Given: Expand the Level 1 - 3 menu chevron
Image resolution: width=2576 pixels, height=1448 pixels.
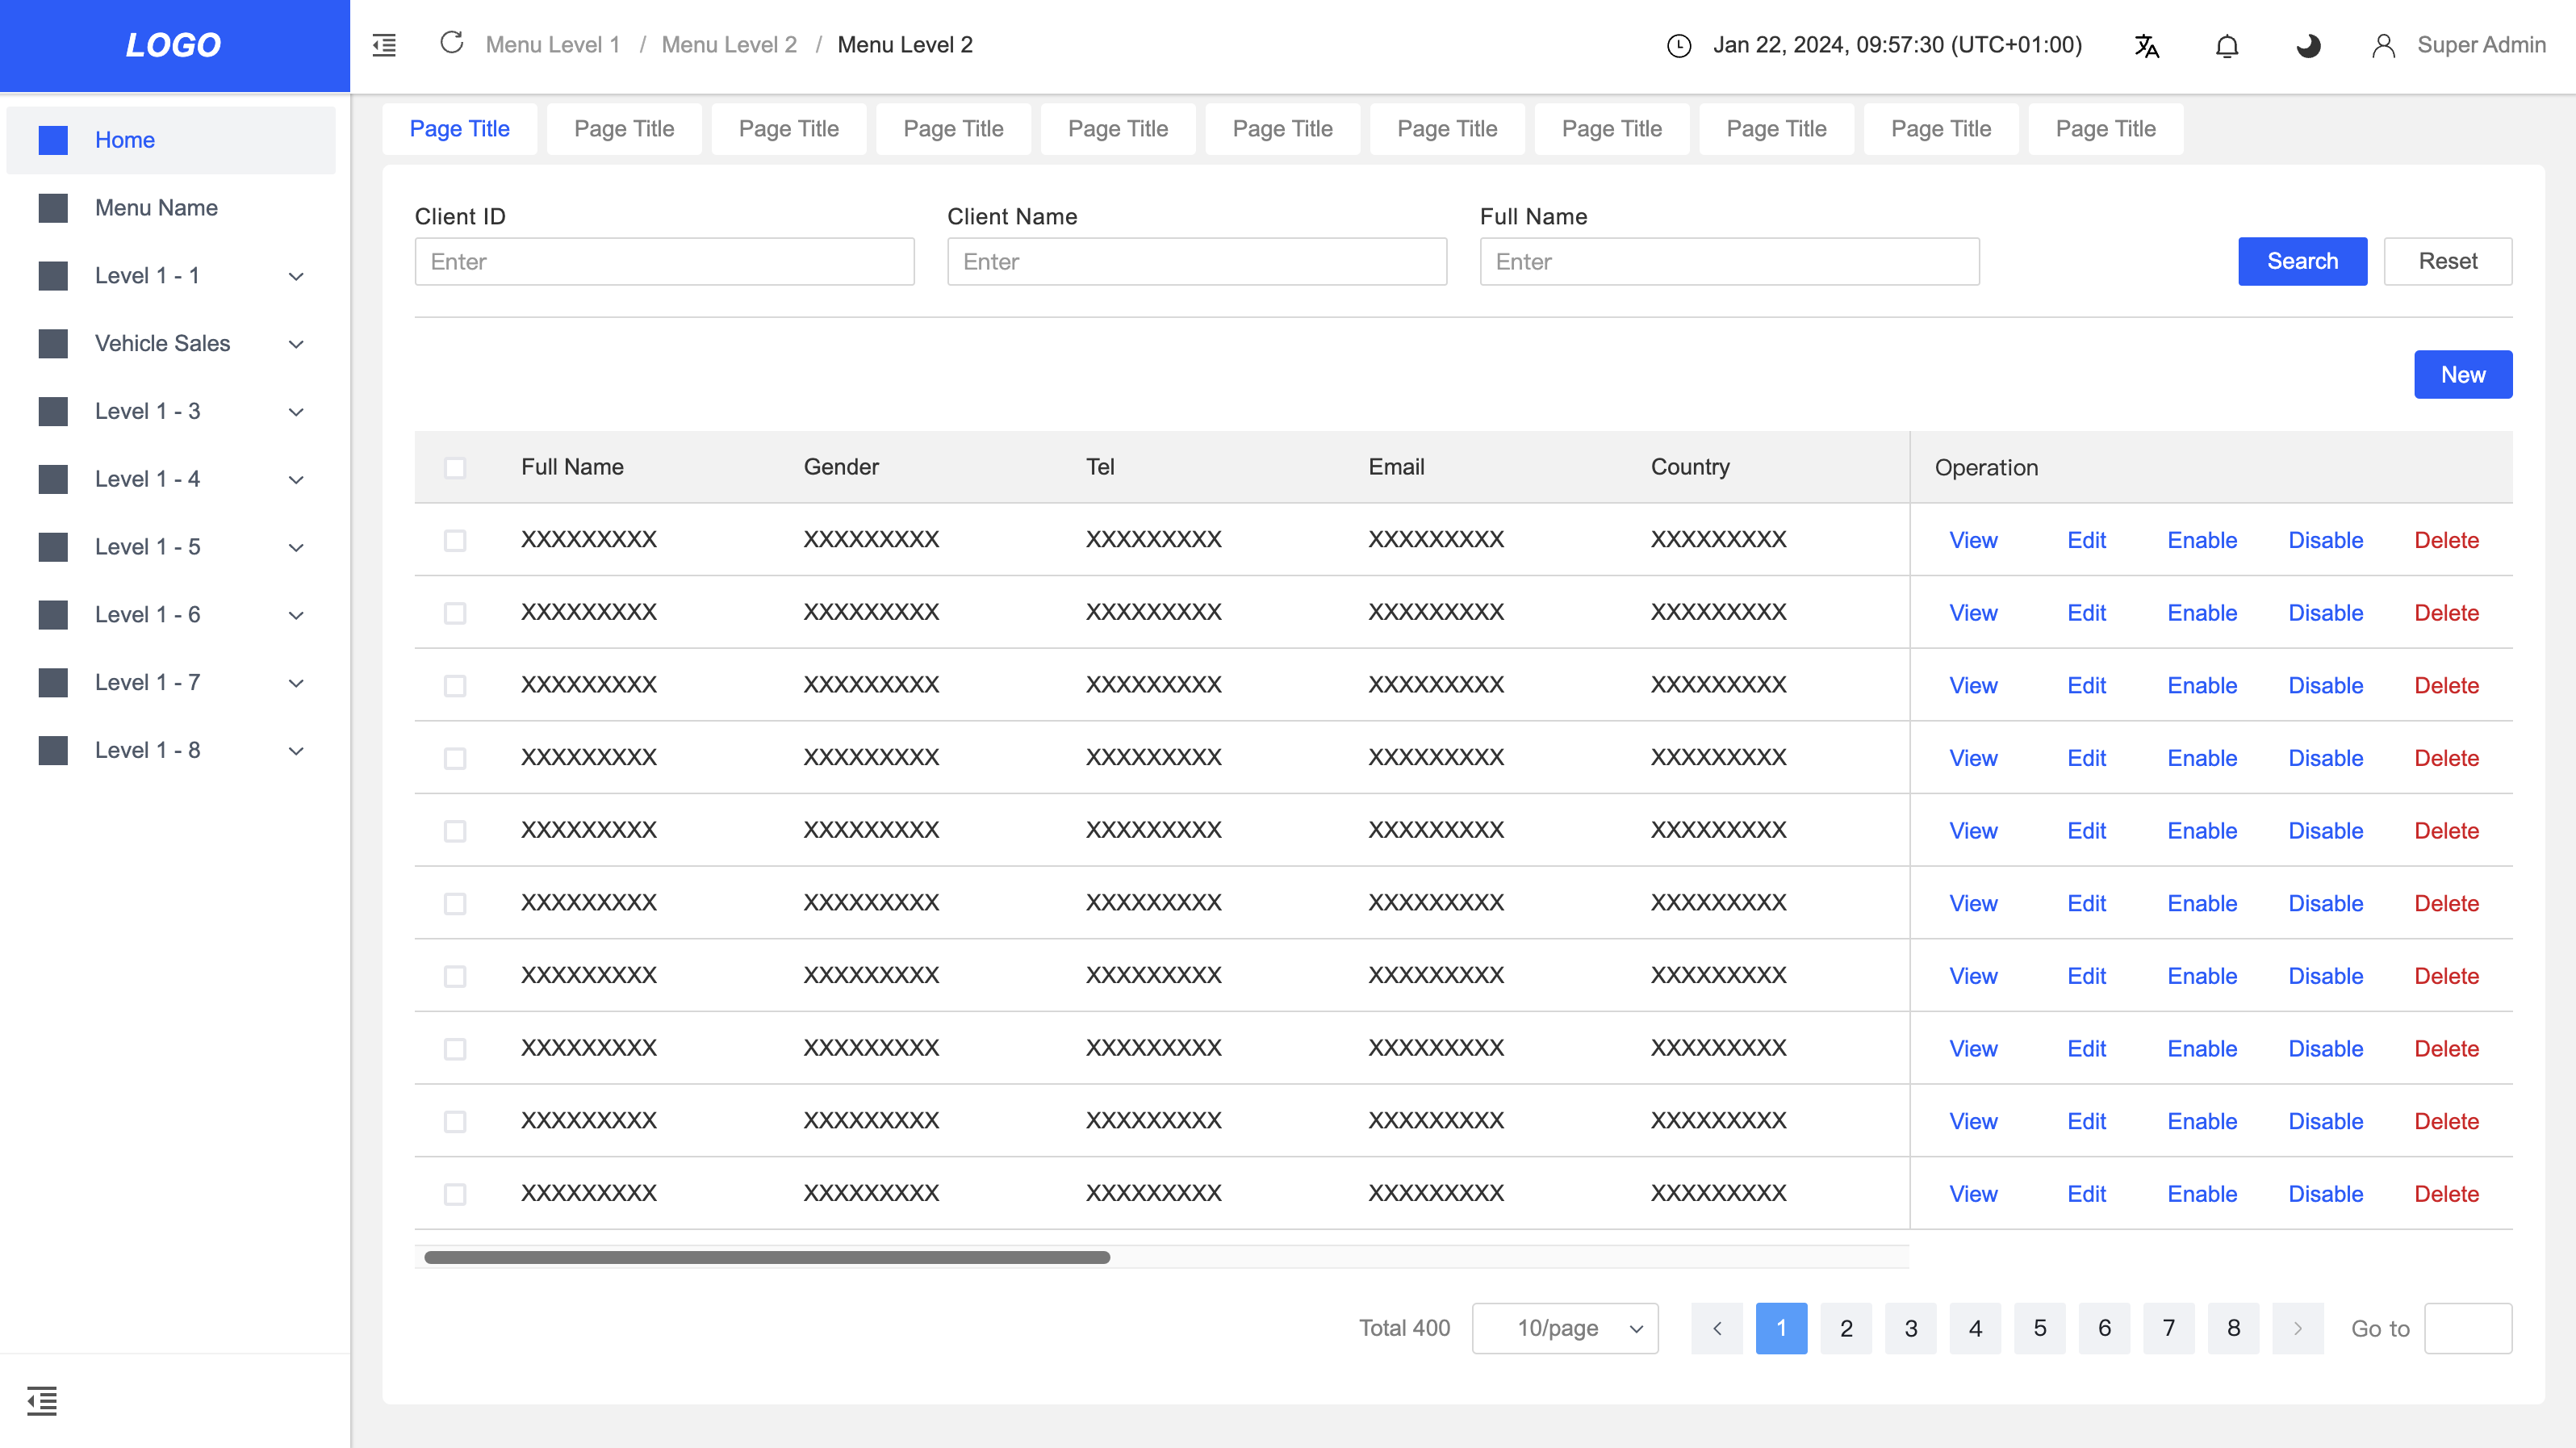Looking at the screenshot, I should 296,413.
